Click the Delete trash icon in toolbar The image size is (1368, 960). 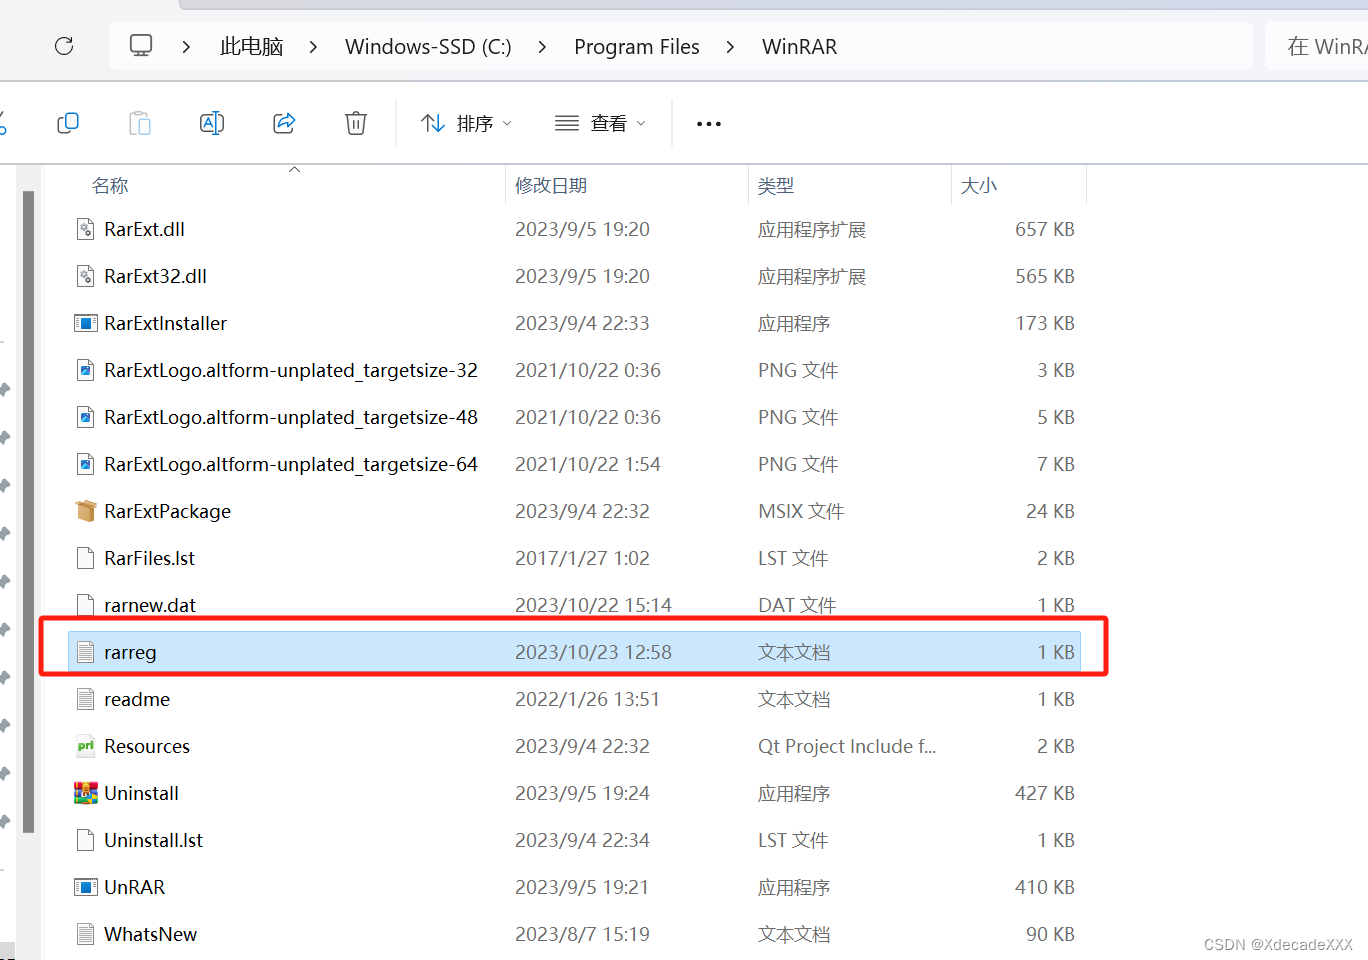pos(356,123)
